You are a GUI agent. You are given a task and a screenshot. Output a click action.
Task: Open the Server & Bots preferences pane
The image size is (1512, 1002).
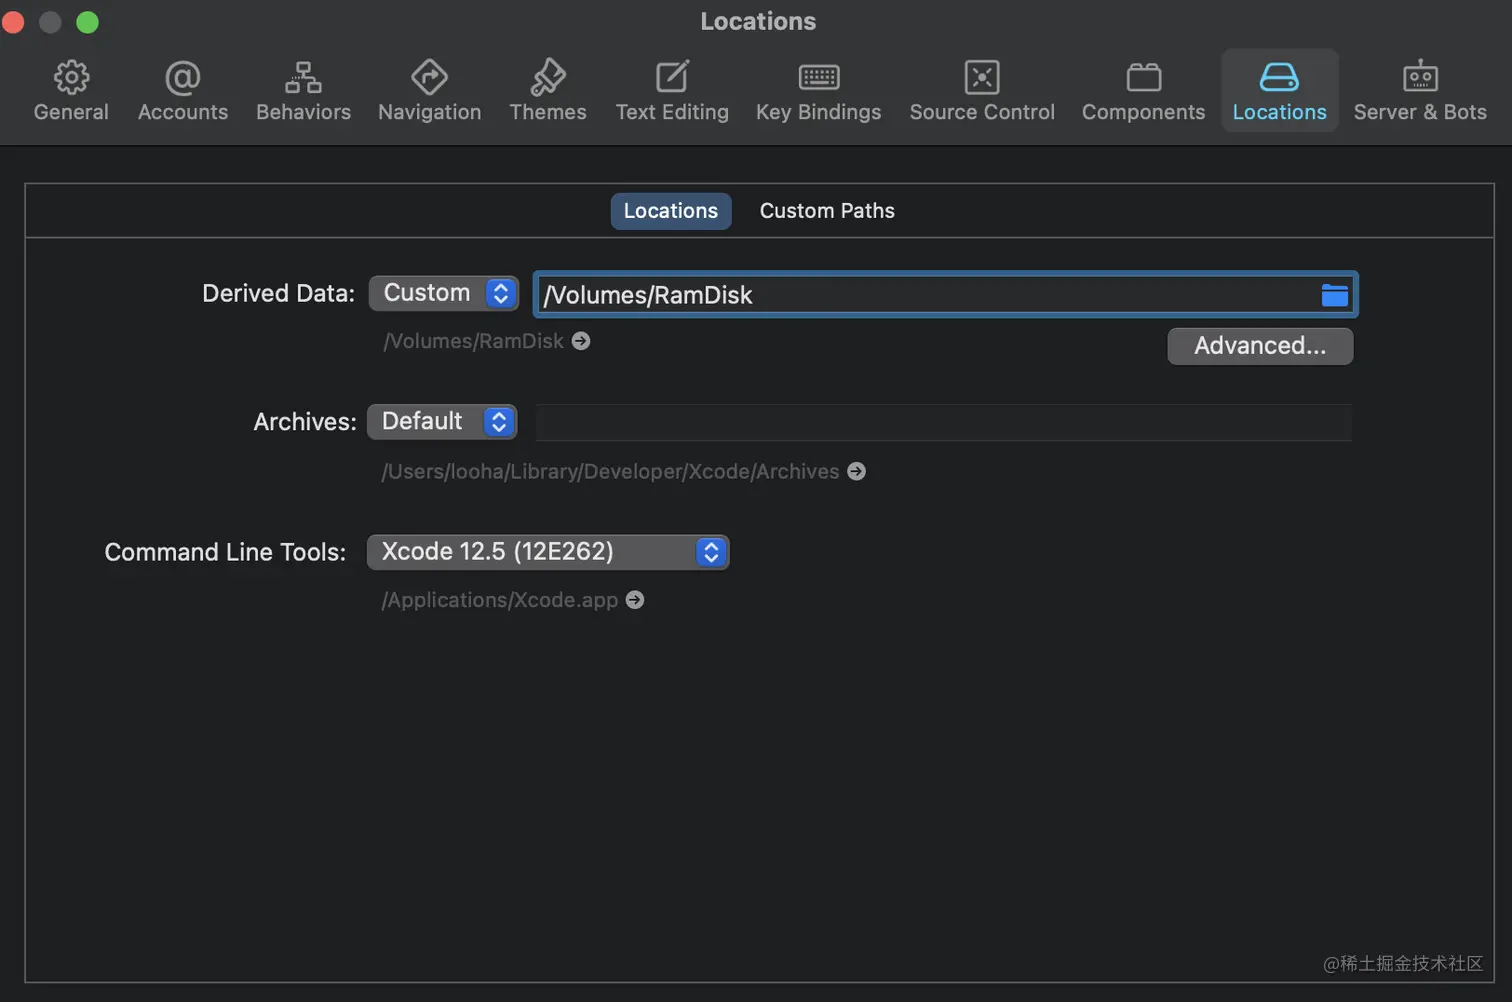click(x=1420, y=91)
